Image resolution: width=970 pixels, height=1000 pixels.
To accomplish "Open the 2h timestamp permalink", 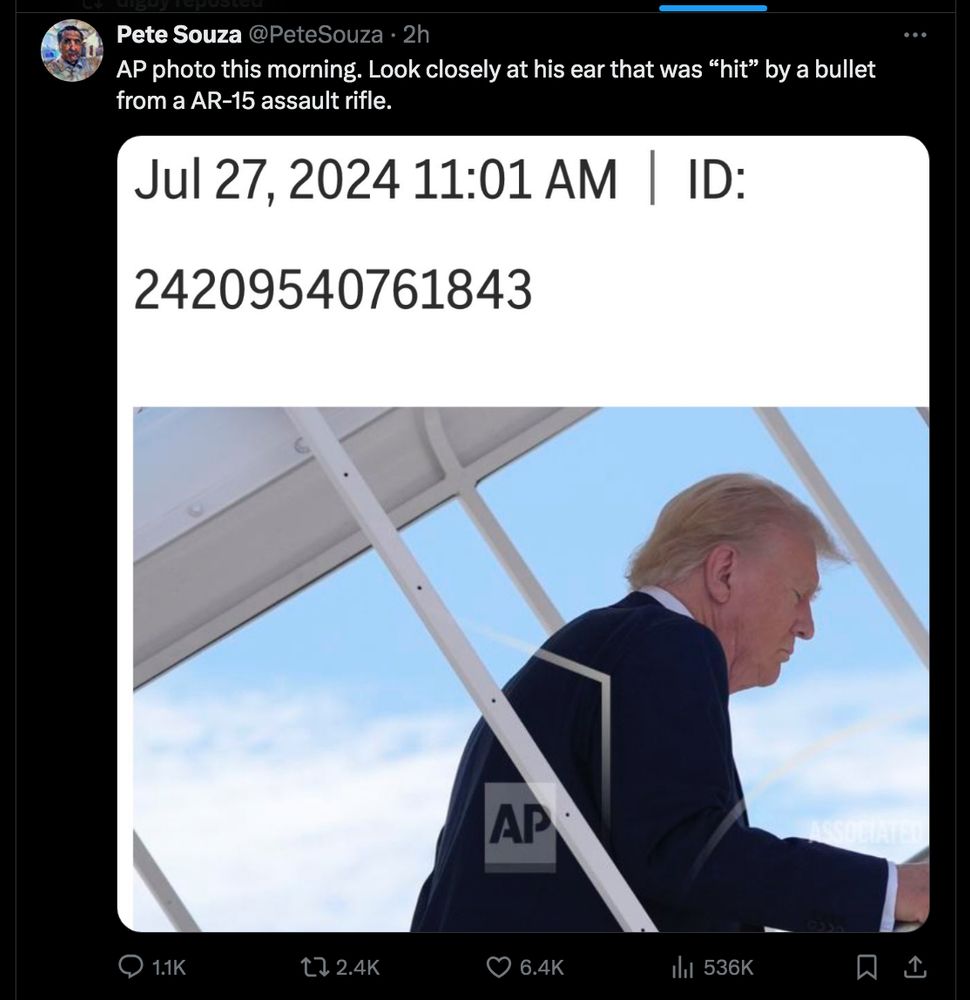I will point(416,34).
